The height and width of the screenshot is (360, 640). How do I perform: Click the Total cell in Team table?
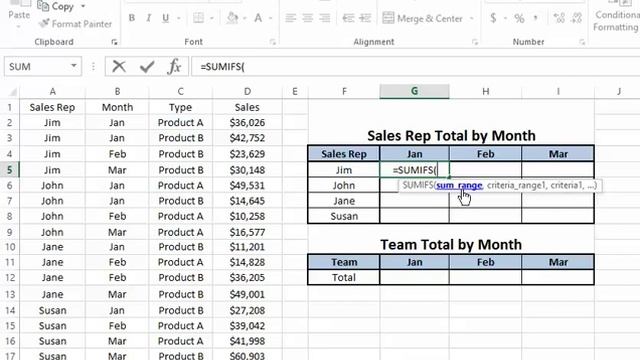(x=344, y=278)
